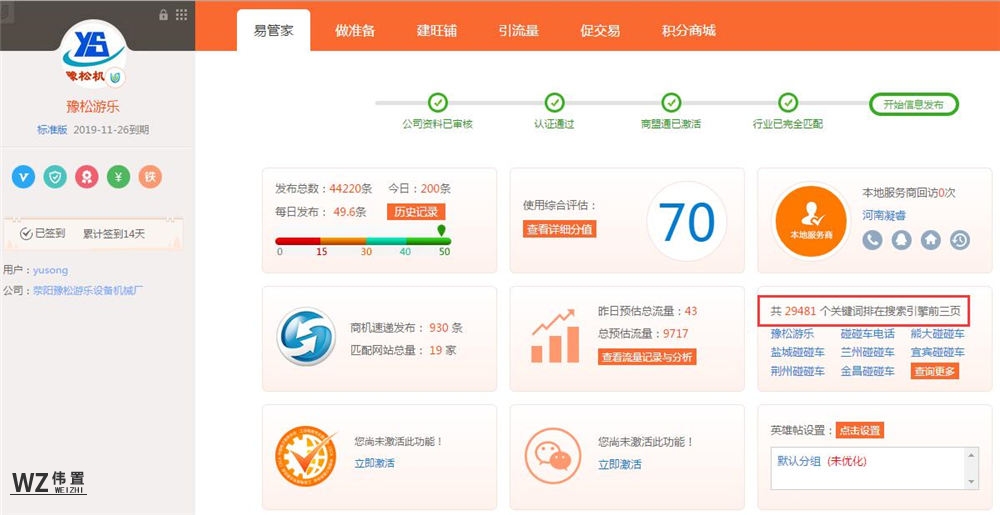Switch to the 做准备 tab
This screenshot has height=515, width=1000.
click(x=355, y=31)
